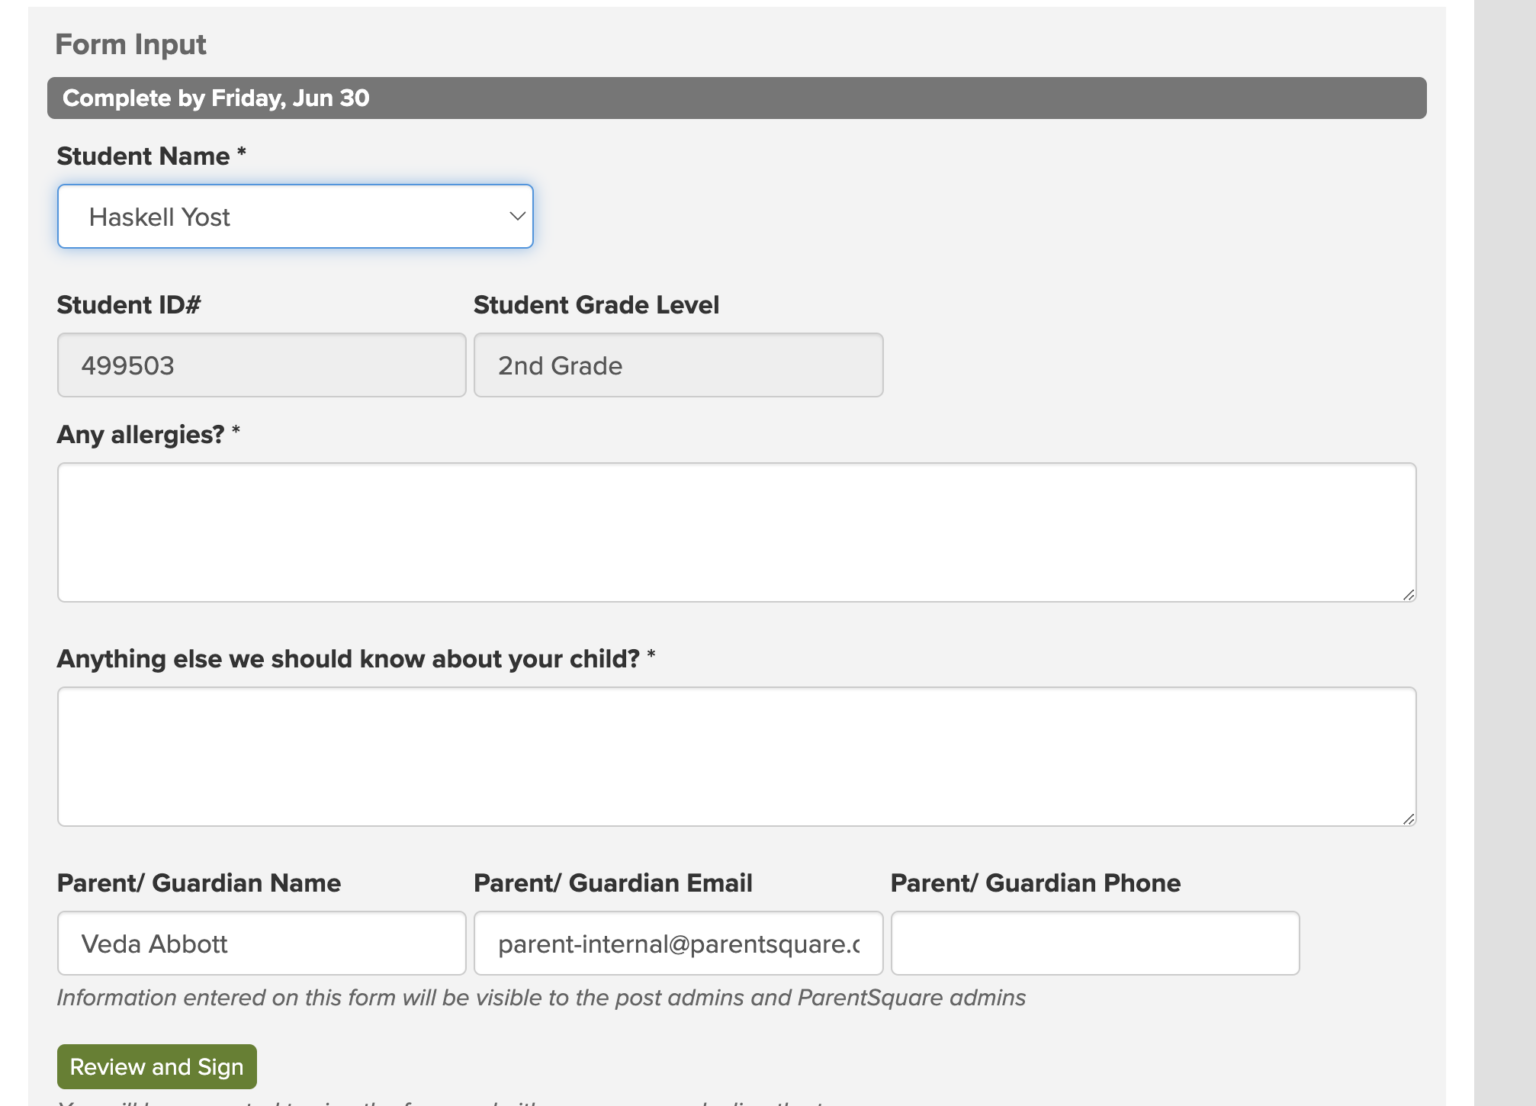1536x1106 pixels.
Task: Click the second textarea resize grip
Action: click(x=1410, y=820)
